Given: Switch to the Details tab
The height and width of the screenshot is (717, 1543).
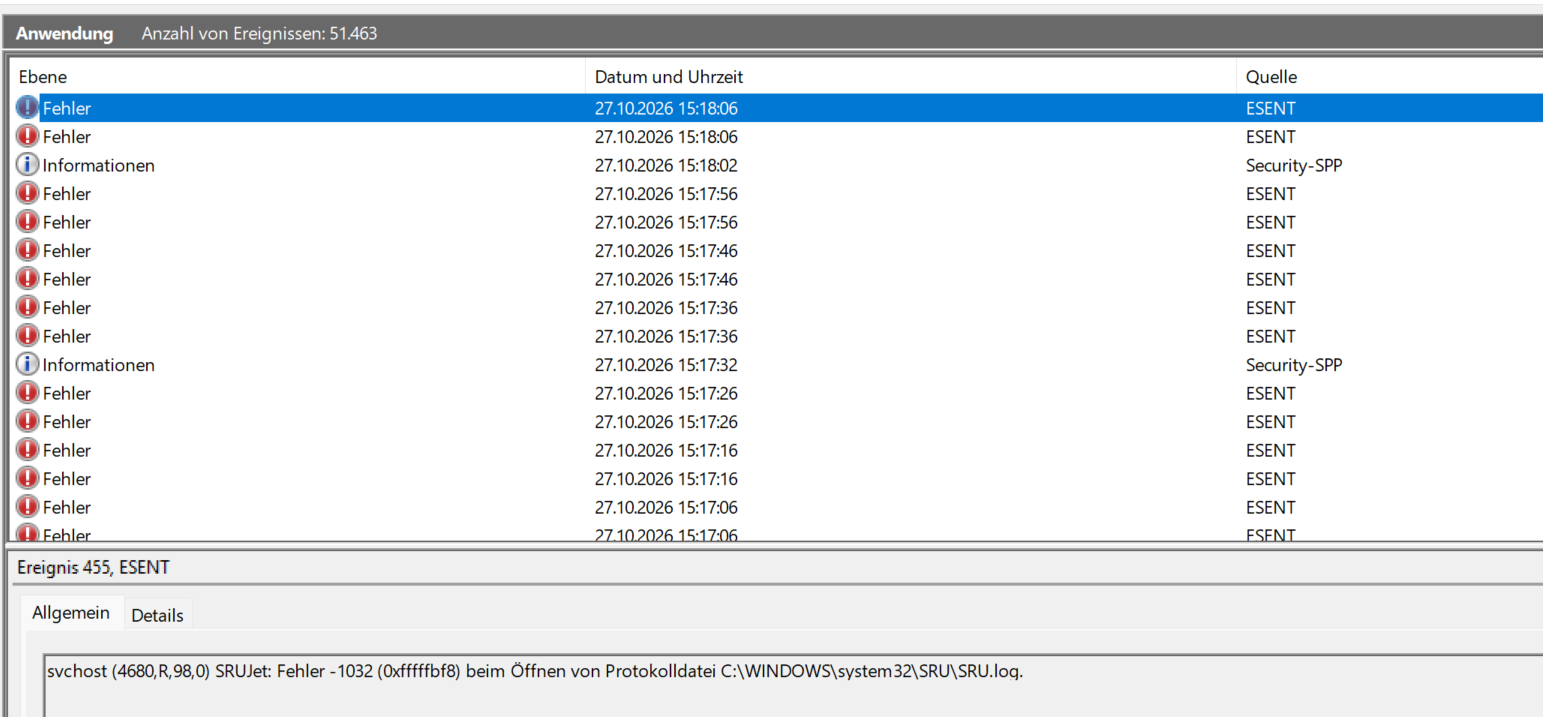Looking at the screenshot, I should 157,615.
